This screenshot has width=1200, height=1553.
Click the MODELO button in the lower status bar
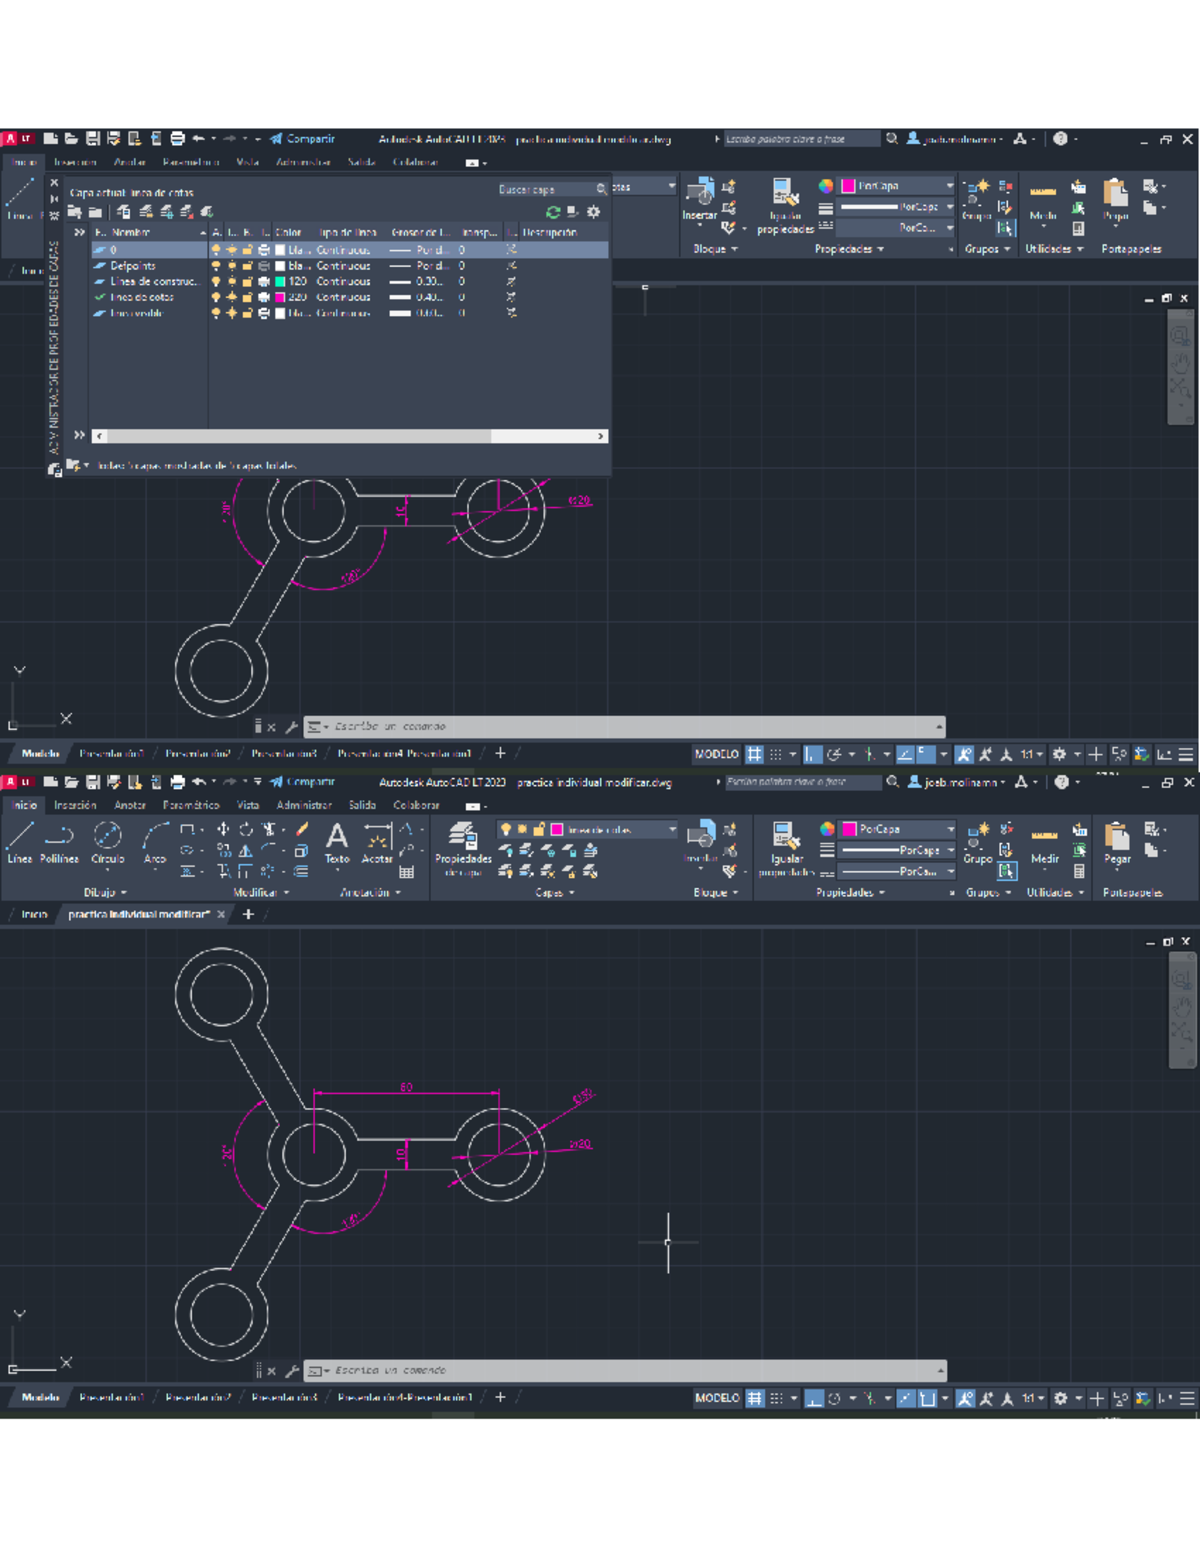click(717, 1398)
